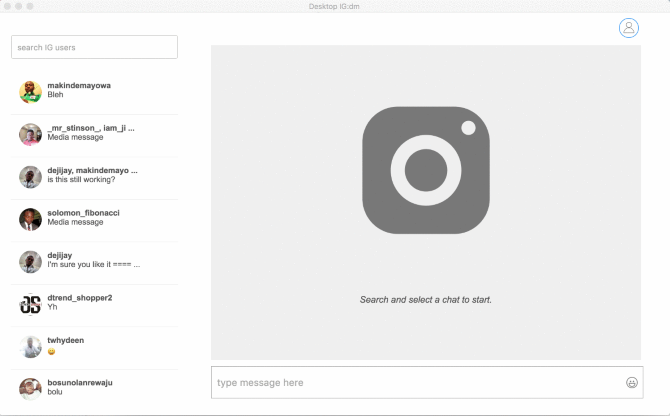Viewport: 670px width, 416px height.
Task: Click the emoji preview under twhydeen
Action: tap(51, 351)
